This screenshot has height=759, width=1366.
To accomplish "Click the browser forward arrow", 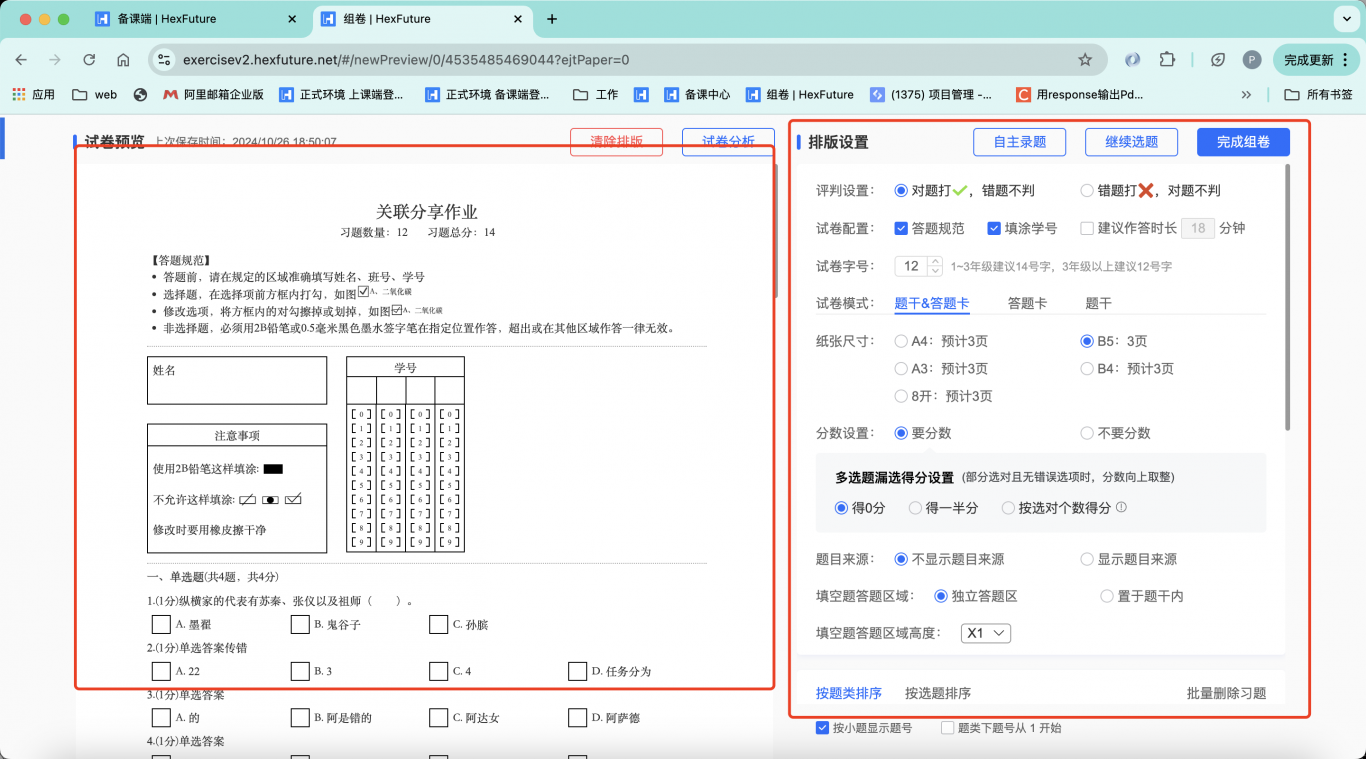I will click(55, 60).
